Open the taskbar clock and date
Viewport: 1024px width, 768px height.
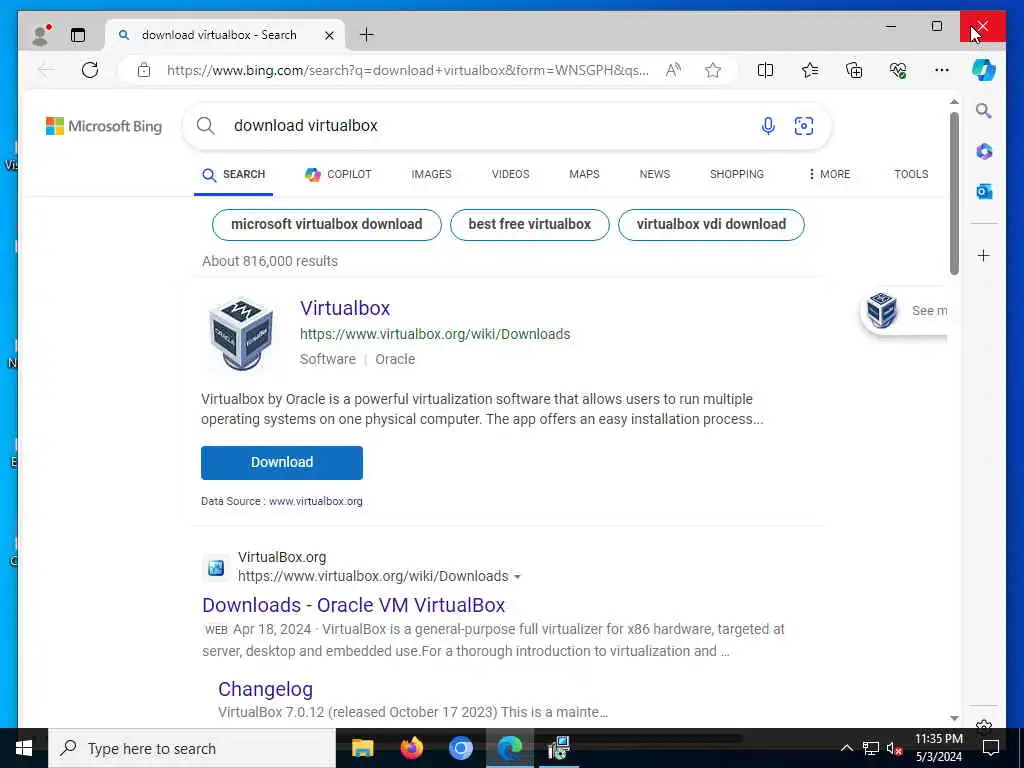pos(938,748)
